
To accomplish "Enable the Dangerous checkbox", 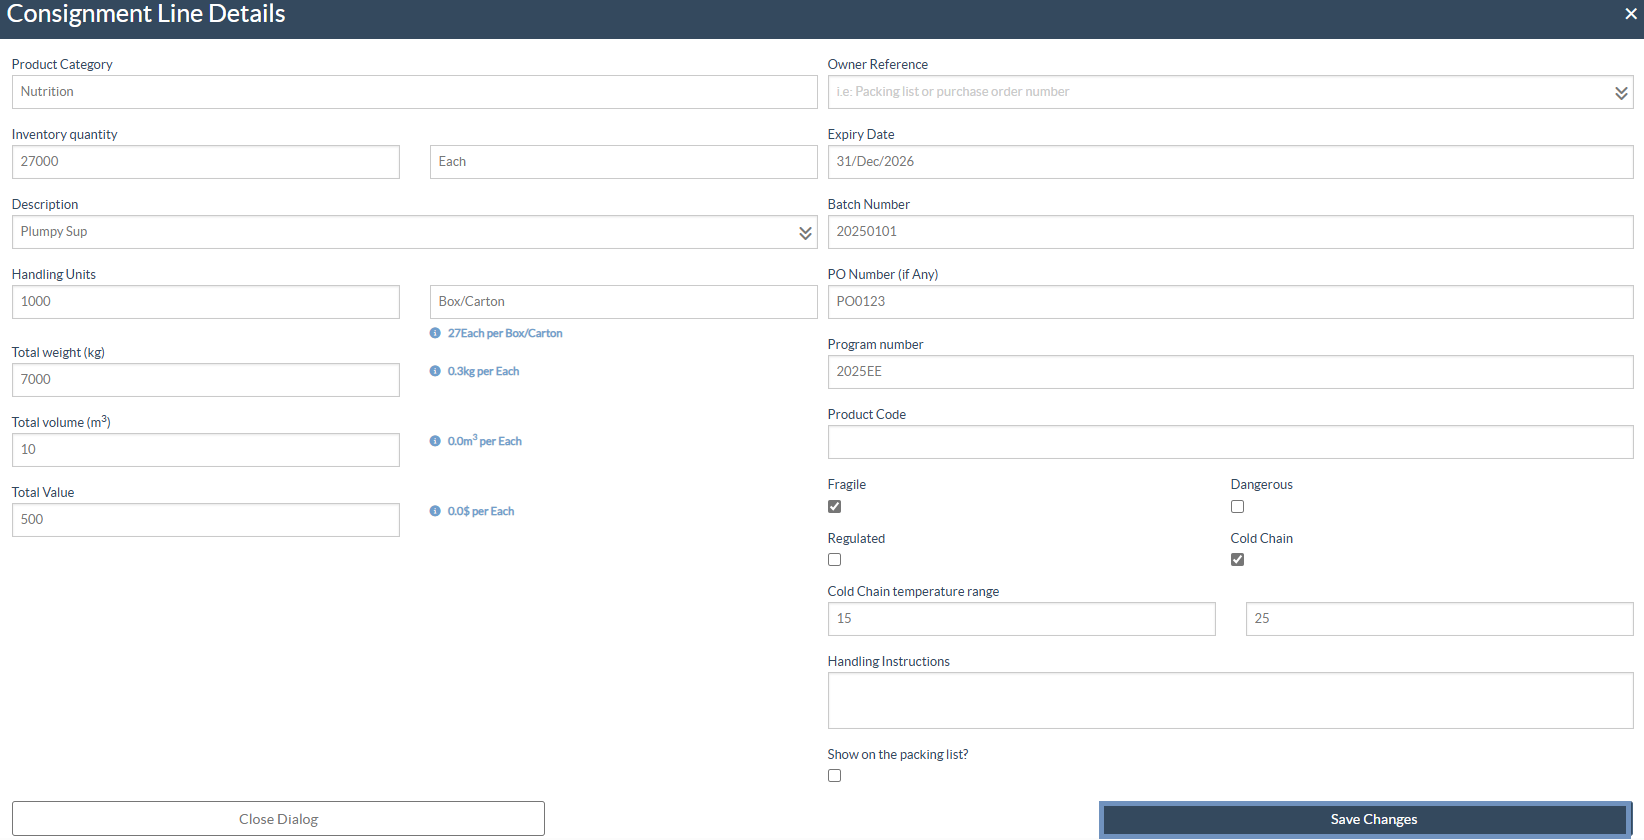I will coord(1237,507).
